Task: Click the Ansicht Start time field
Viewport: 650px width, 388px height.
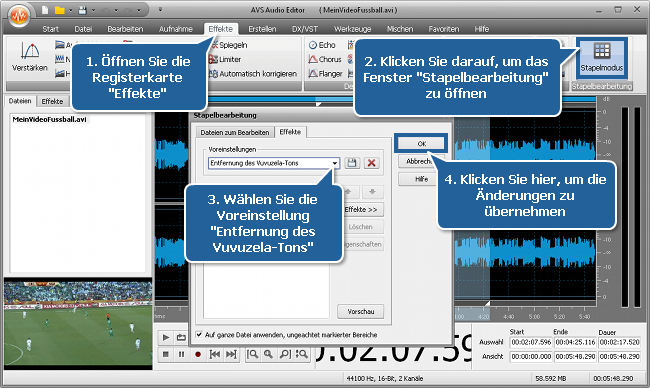Action: (531, 356)
